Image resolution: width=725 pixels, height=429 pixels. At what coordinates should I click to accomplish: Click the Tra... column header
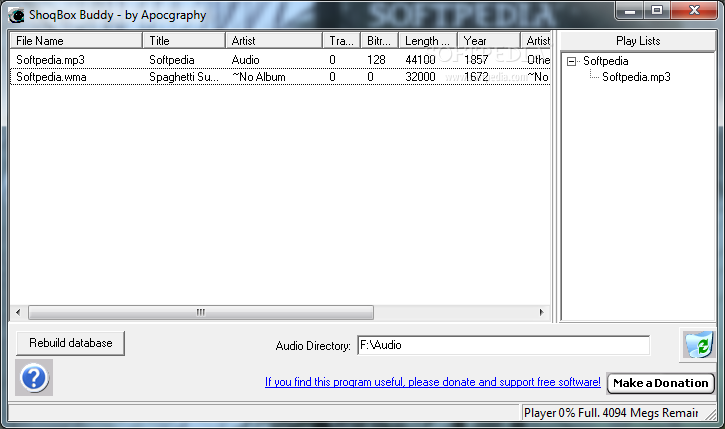[x=342, y=41]
